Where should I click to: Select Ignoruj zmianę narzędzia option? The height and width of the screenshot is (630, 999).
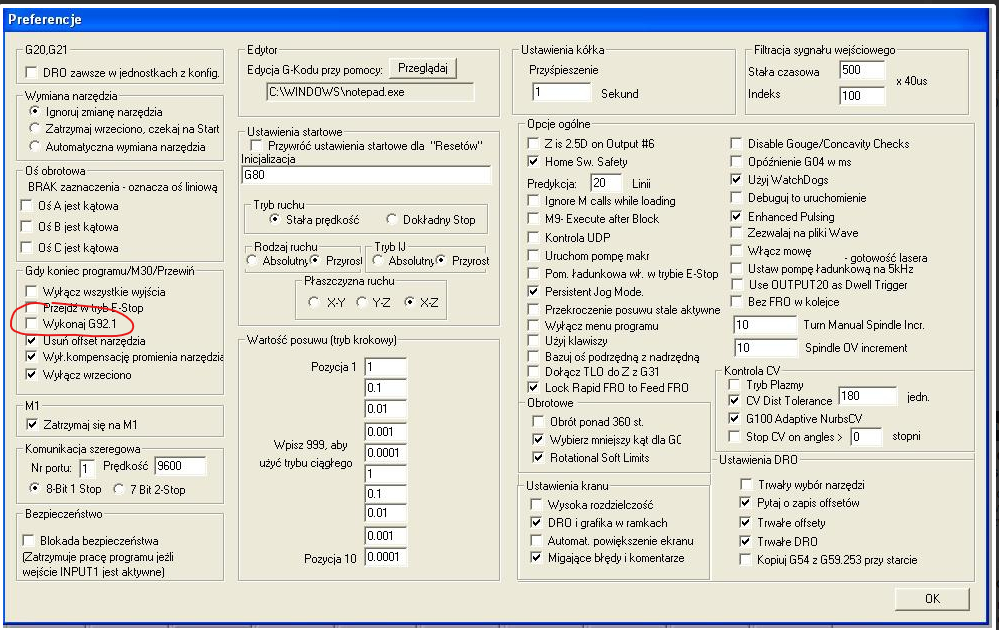click(34, 111)
